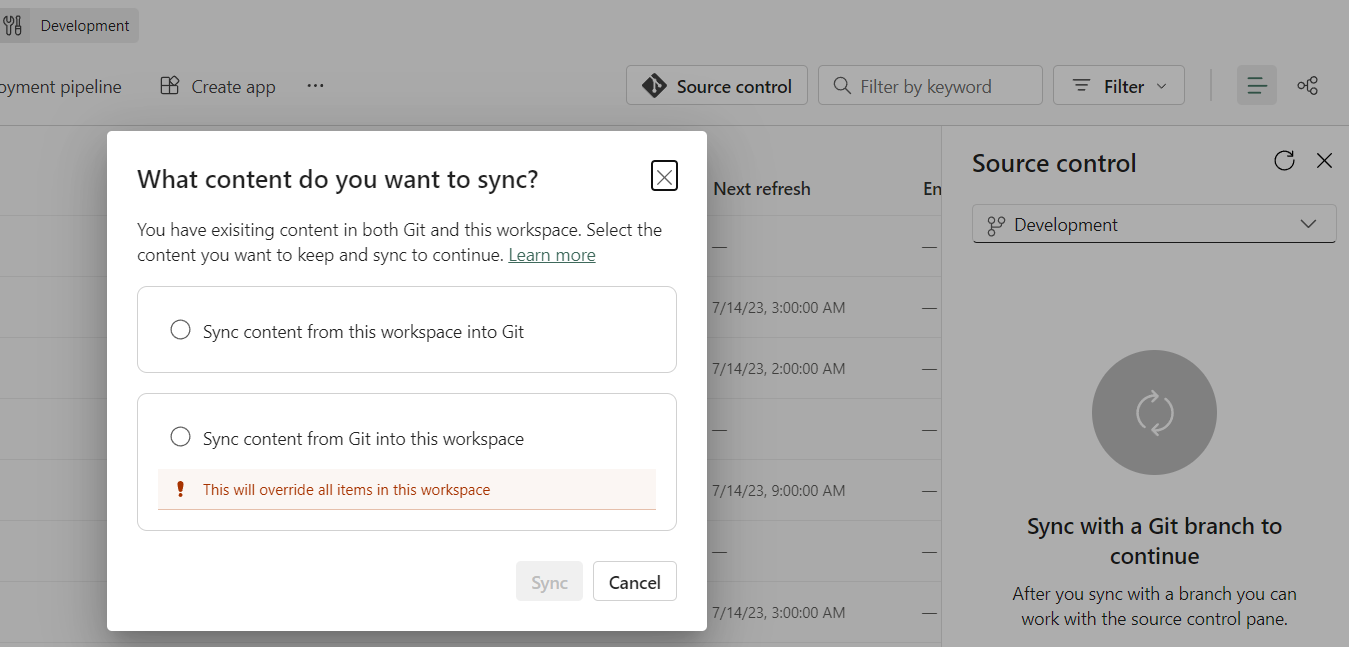Click the Source control pane title
Viewport: 1349px width, 647px height.
click(x=1054, y=163)
